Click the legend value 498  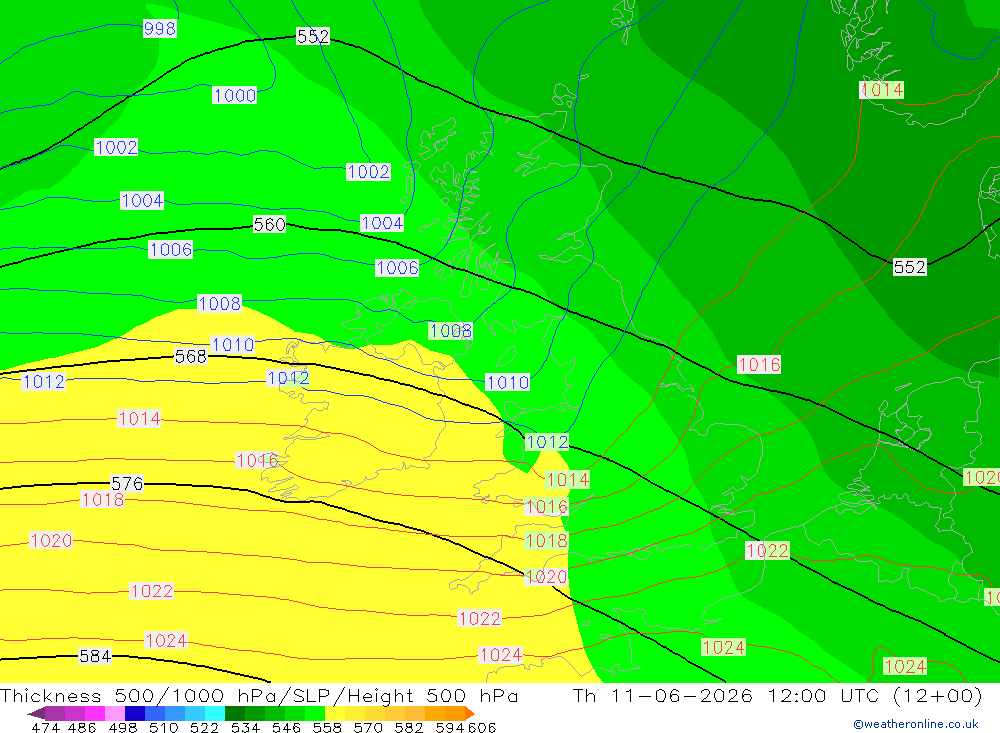click(123, 727)
